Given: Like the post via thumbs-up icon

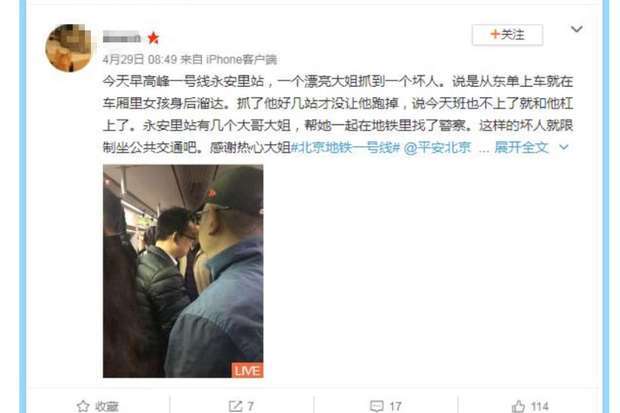Looking at the screenshot, I should pos(518,406).
